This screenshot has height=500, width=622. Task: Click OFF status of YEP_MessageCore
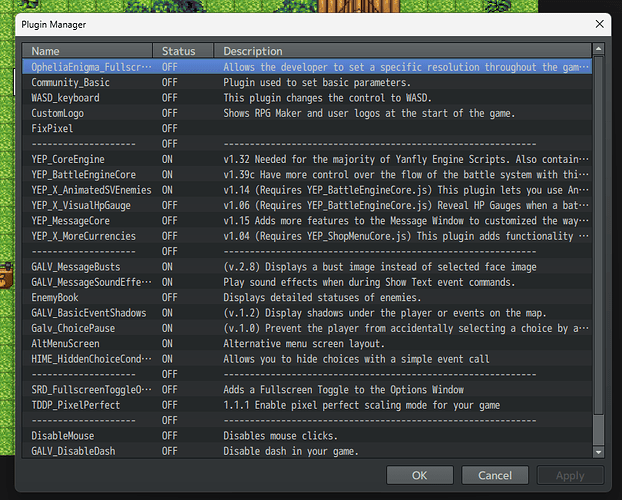coord(169,221)
